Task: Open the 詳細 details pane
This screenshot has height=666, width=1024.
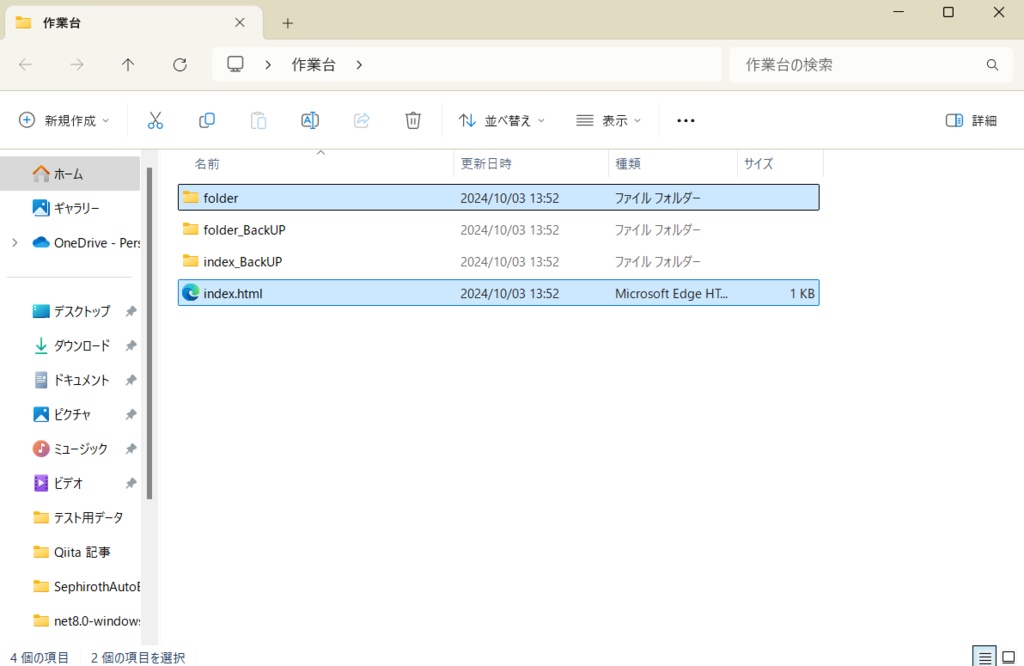Action: click(x=969, y=119)
